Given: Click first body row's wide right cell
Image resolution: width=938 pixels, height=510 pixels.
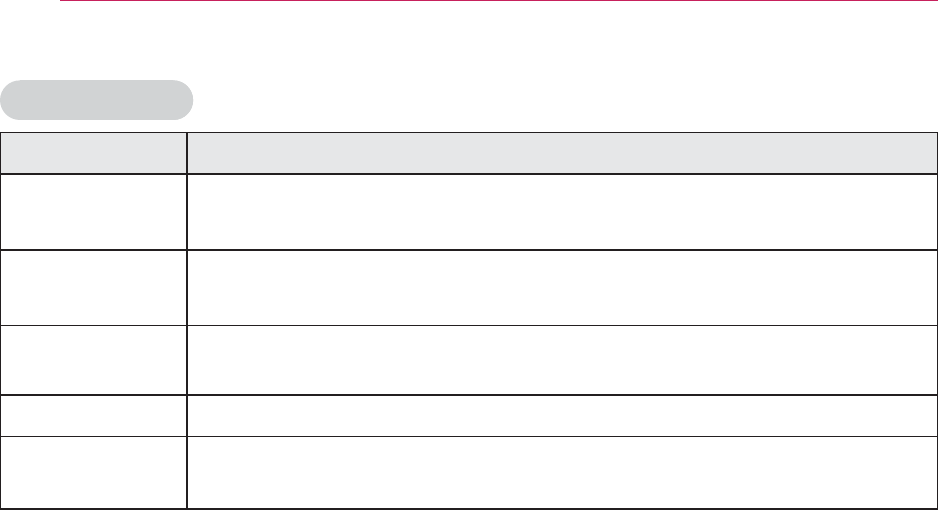Looking at the screenshot, I should point(562,212).
